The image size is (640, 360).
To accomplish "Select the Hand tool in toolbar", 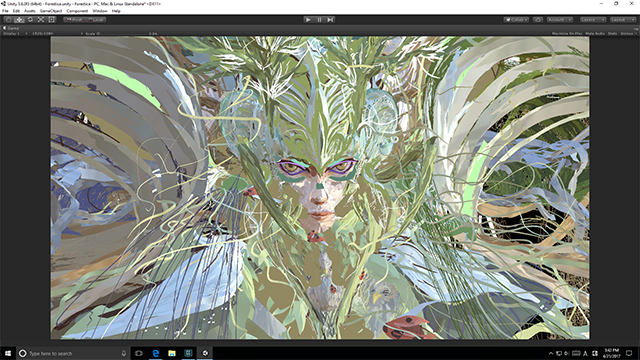I will coord(8,20).
